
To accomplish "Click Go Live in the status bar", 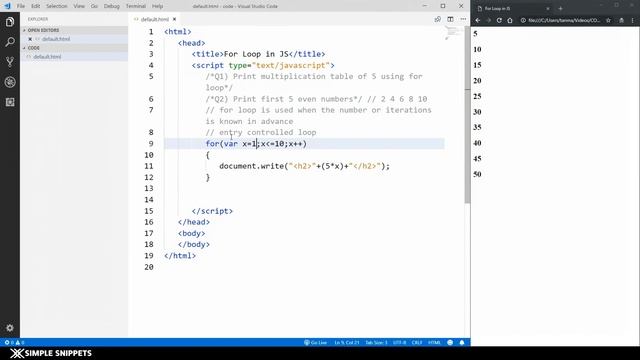I will 316,342.
